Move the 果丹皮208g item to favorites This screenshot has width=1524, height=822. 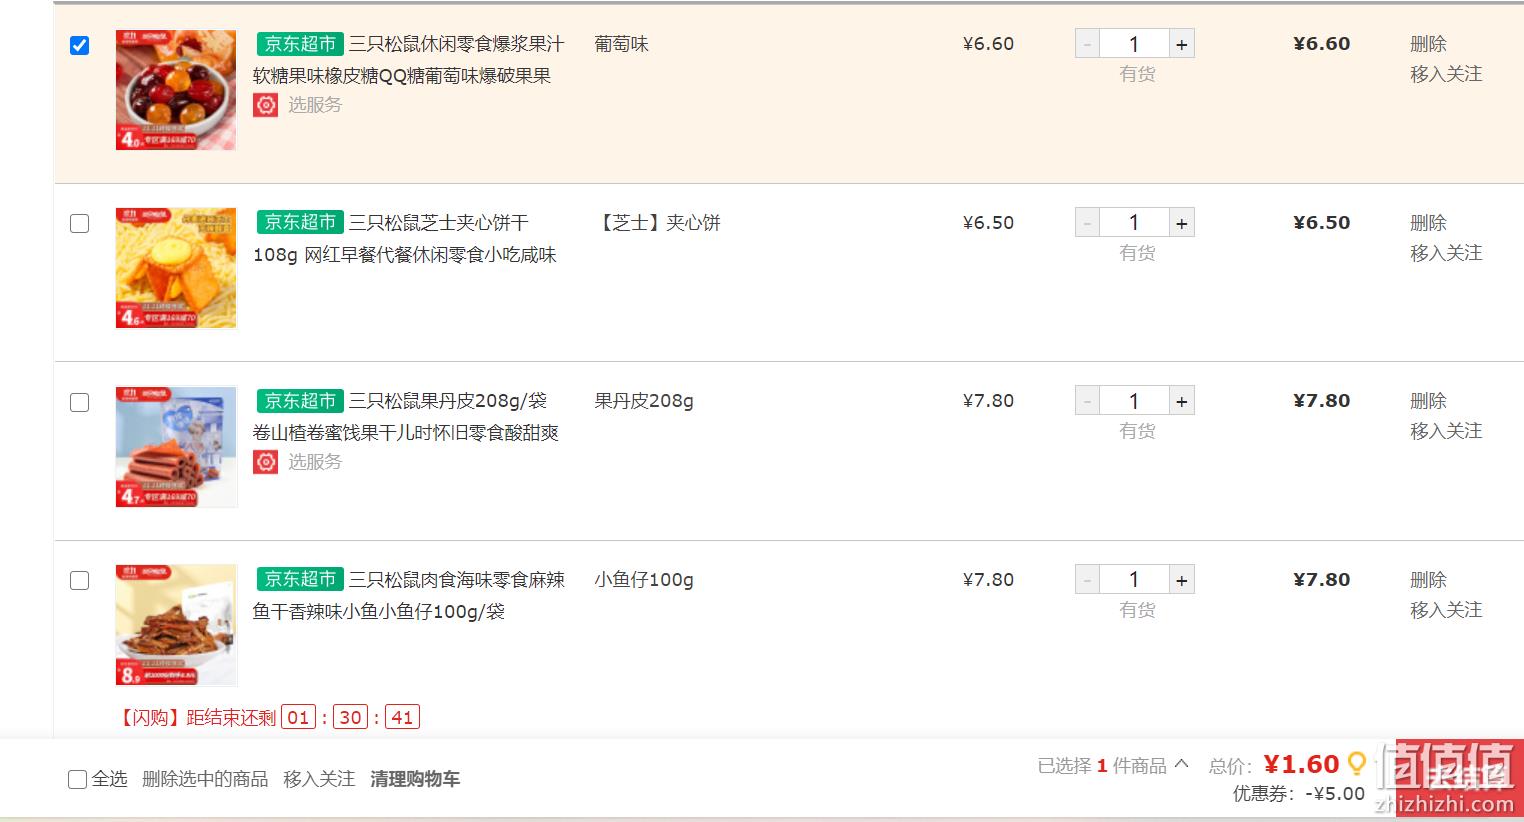(1446, 431)
